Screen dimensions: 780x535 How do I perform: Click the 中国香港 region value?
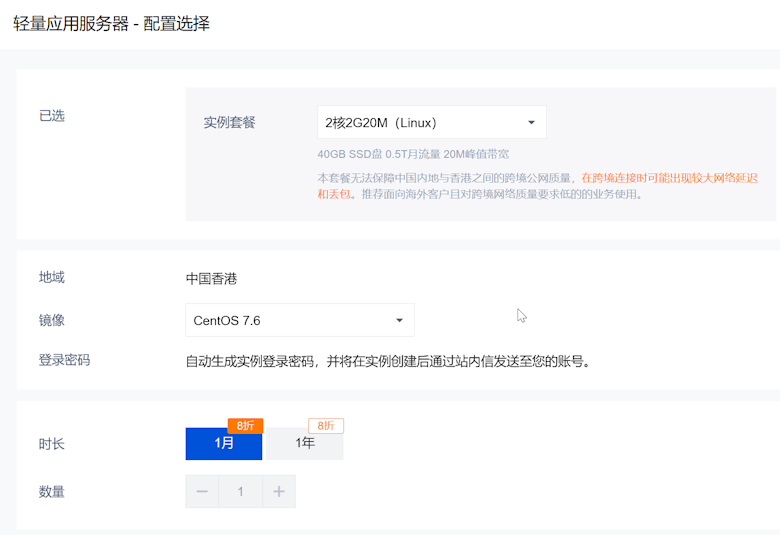click(x=211, y=279)
